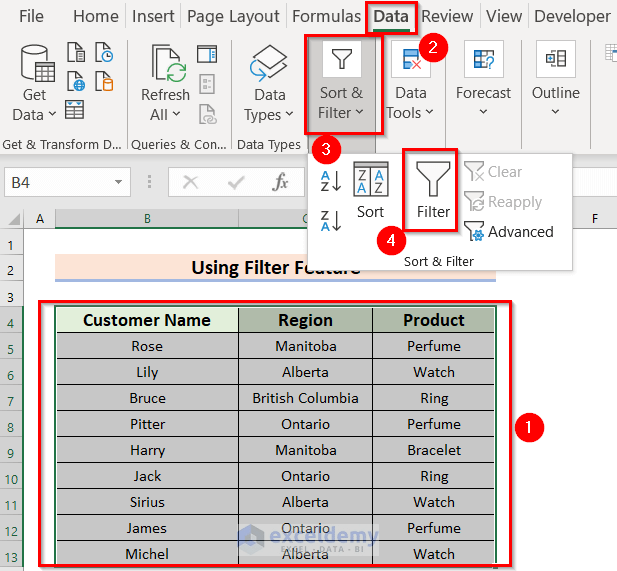Select the cell containing Pitter
Image resolution: width=617 pixels, height=571 pixels.
[147, 424]
